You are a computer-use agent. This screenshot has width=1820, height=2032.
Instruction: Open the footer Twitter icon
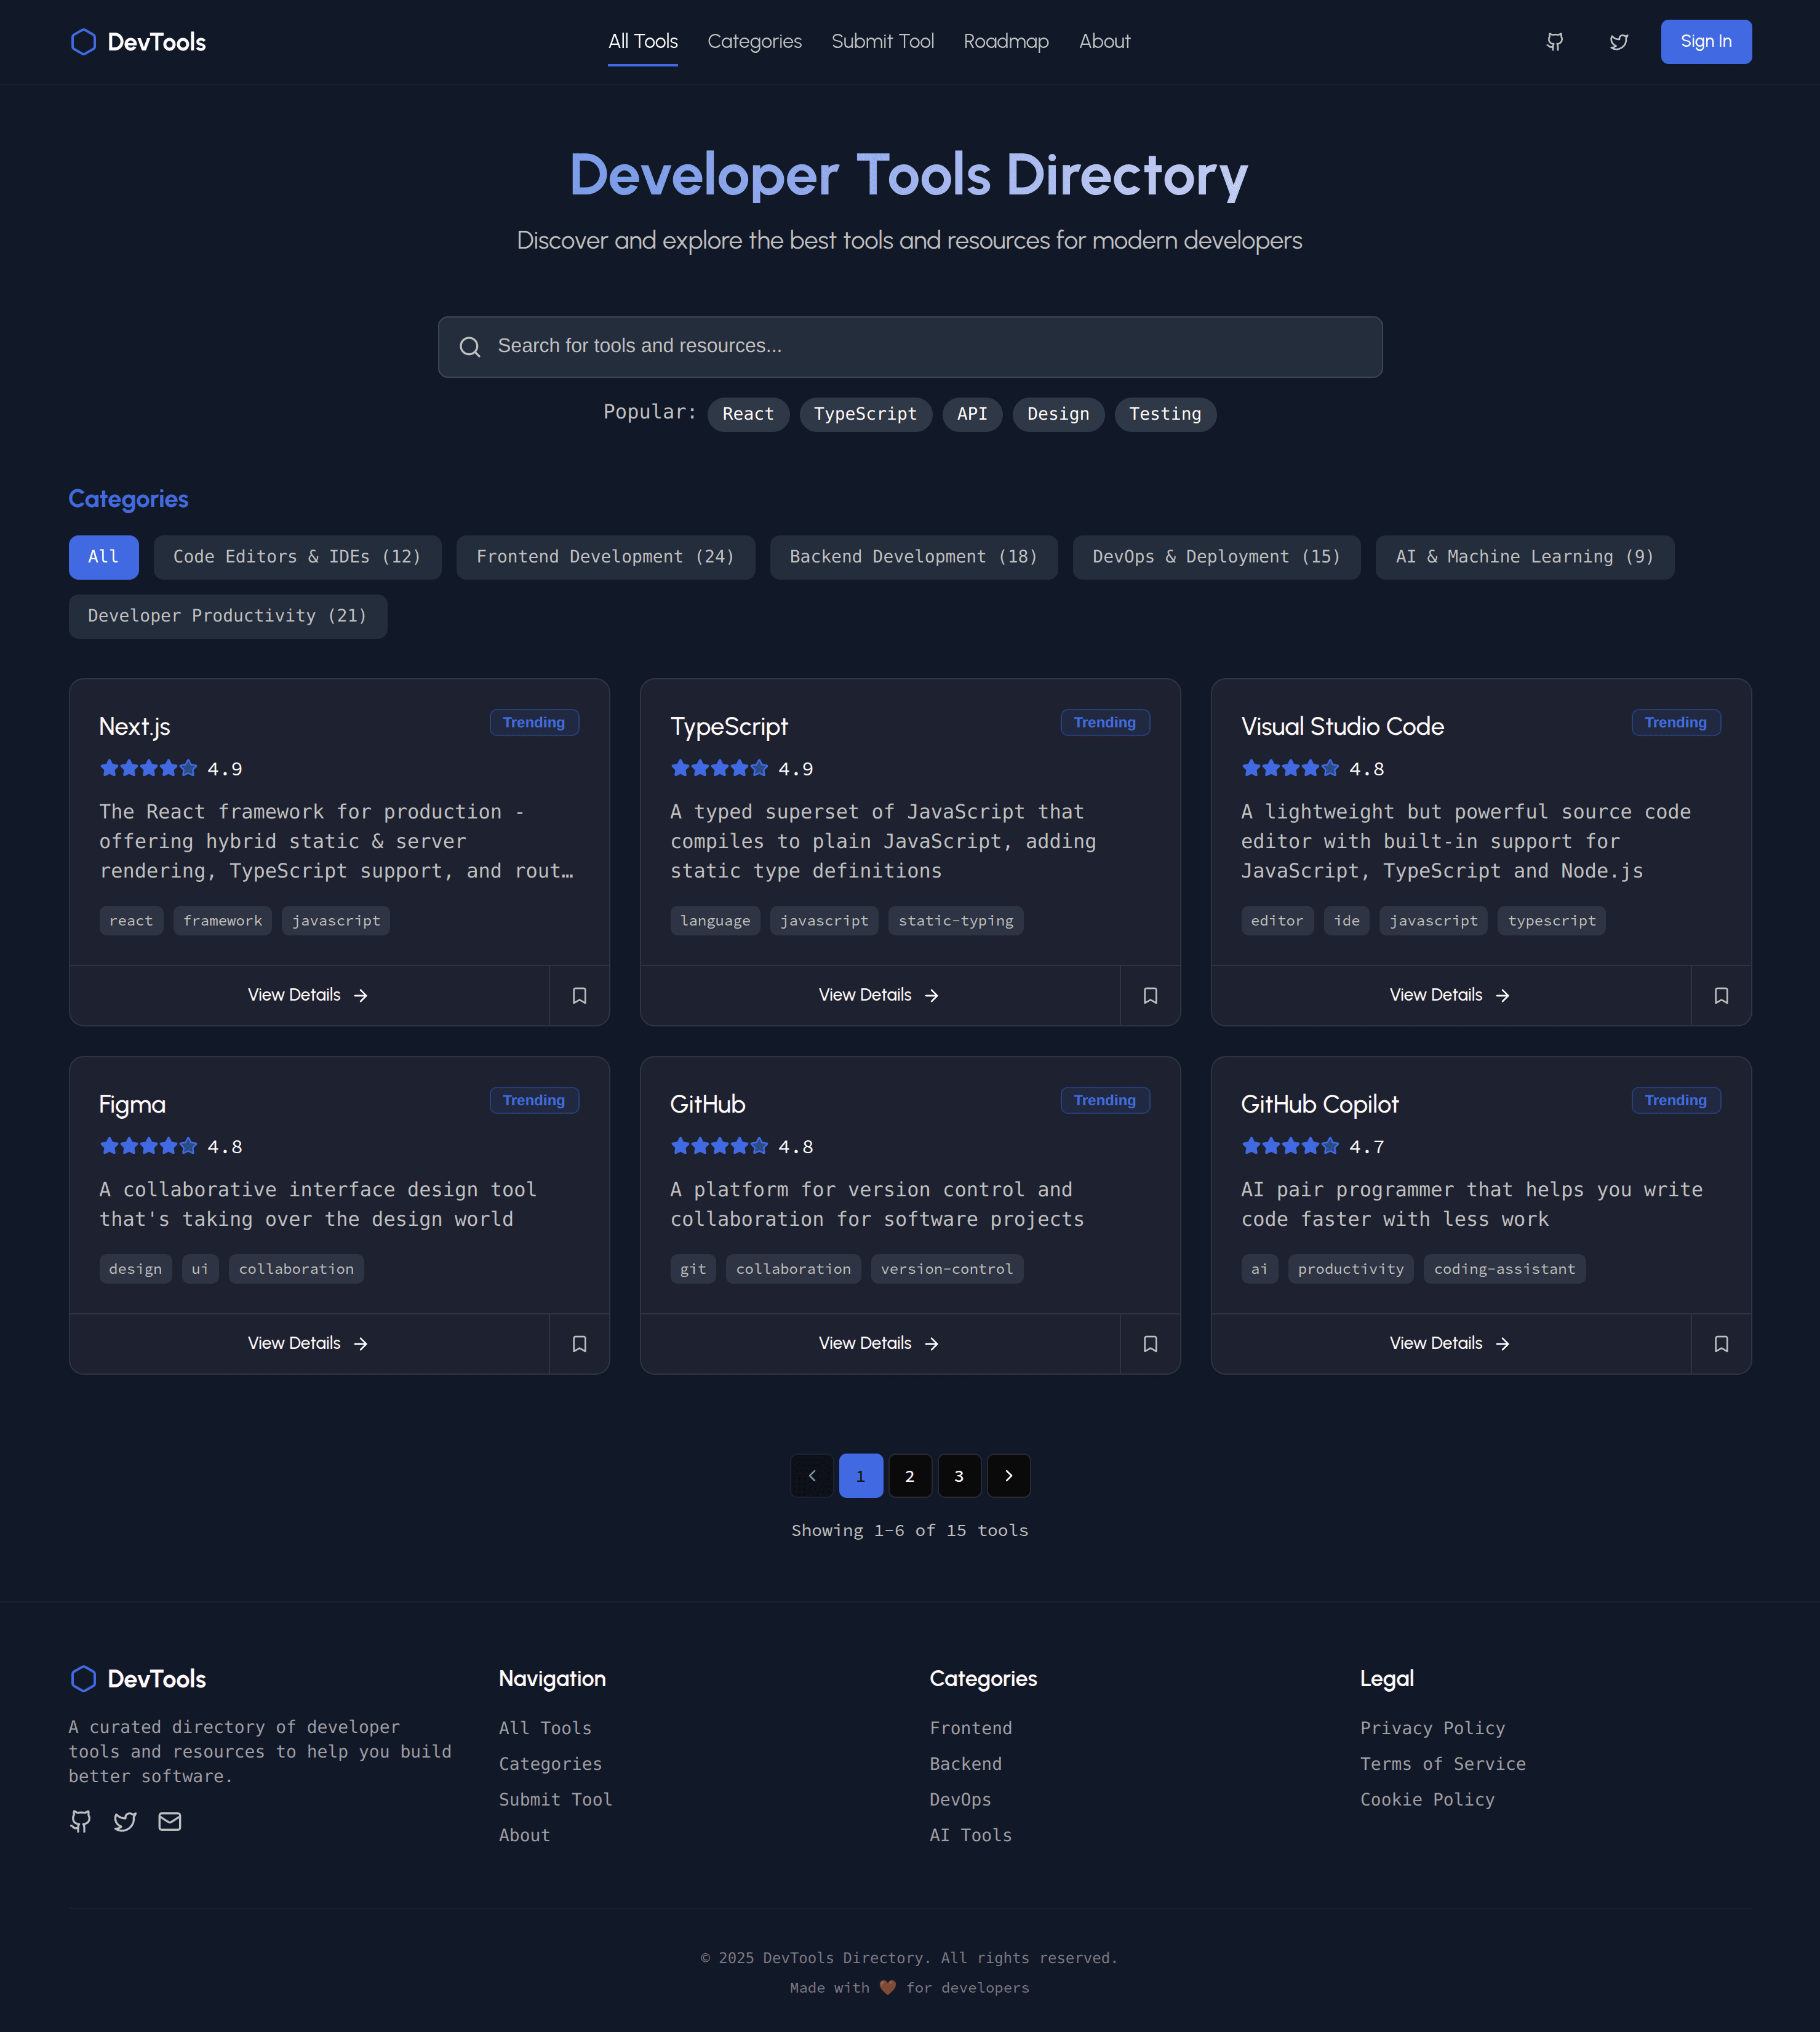click(x=124, y=1821)
